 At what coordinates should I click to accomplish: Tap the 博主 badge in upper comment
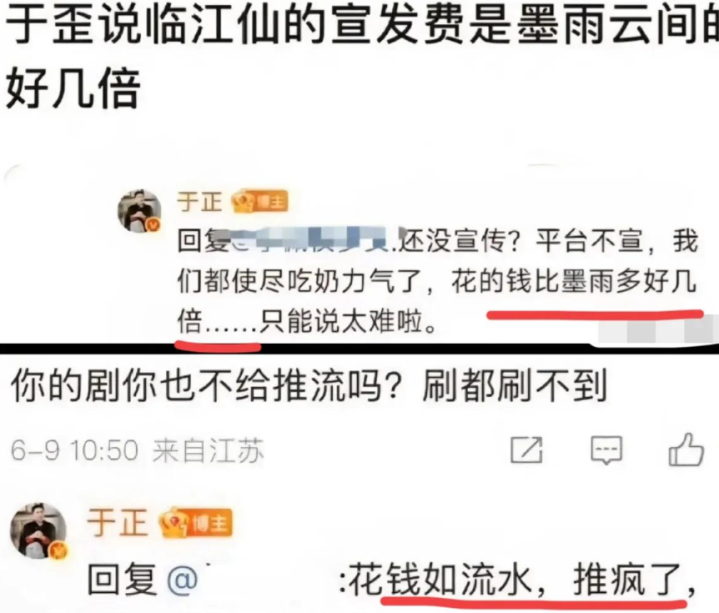pos(260,202)
